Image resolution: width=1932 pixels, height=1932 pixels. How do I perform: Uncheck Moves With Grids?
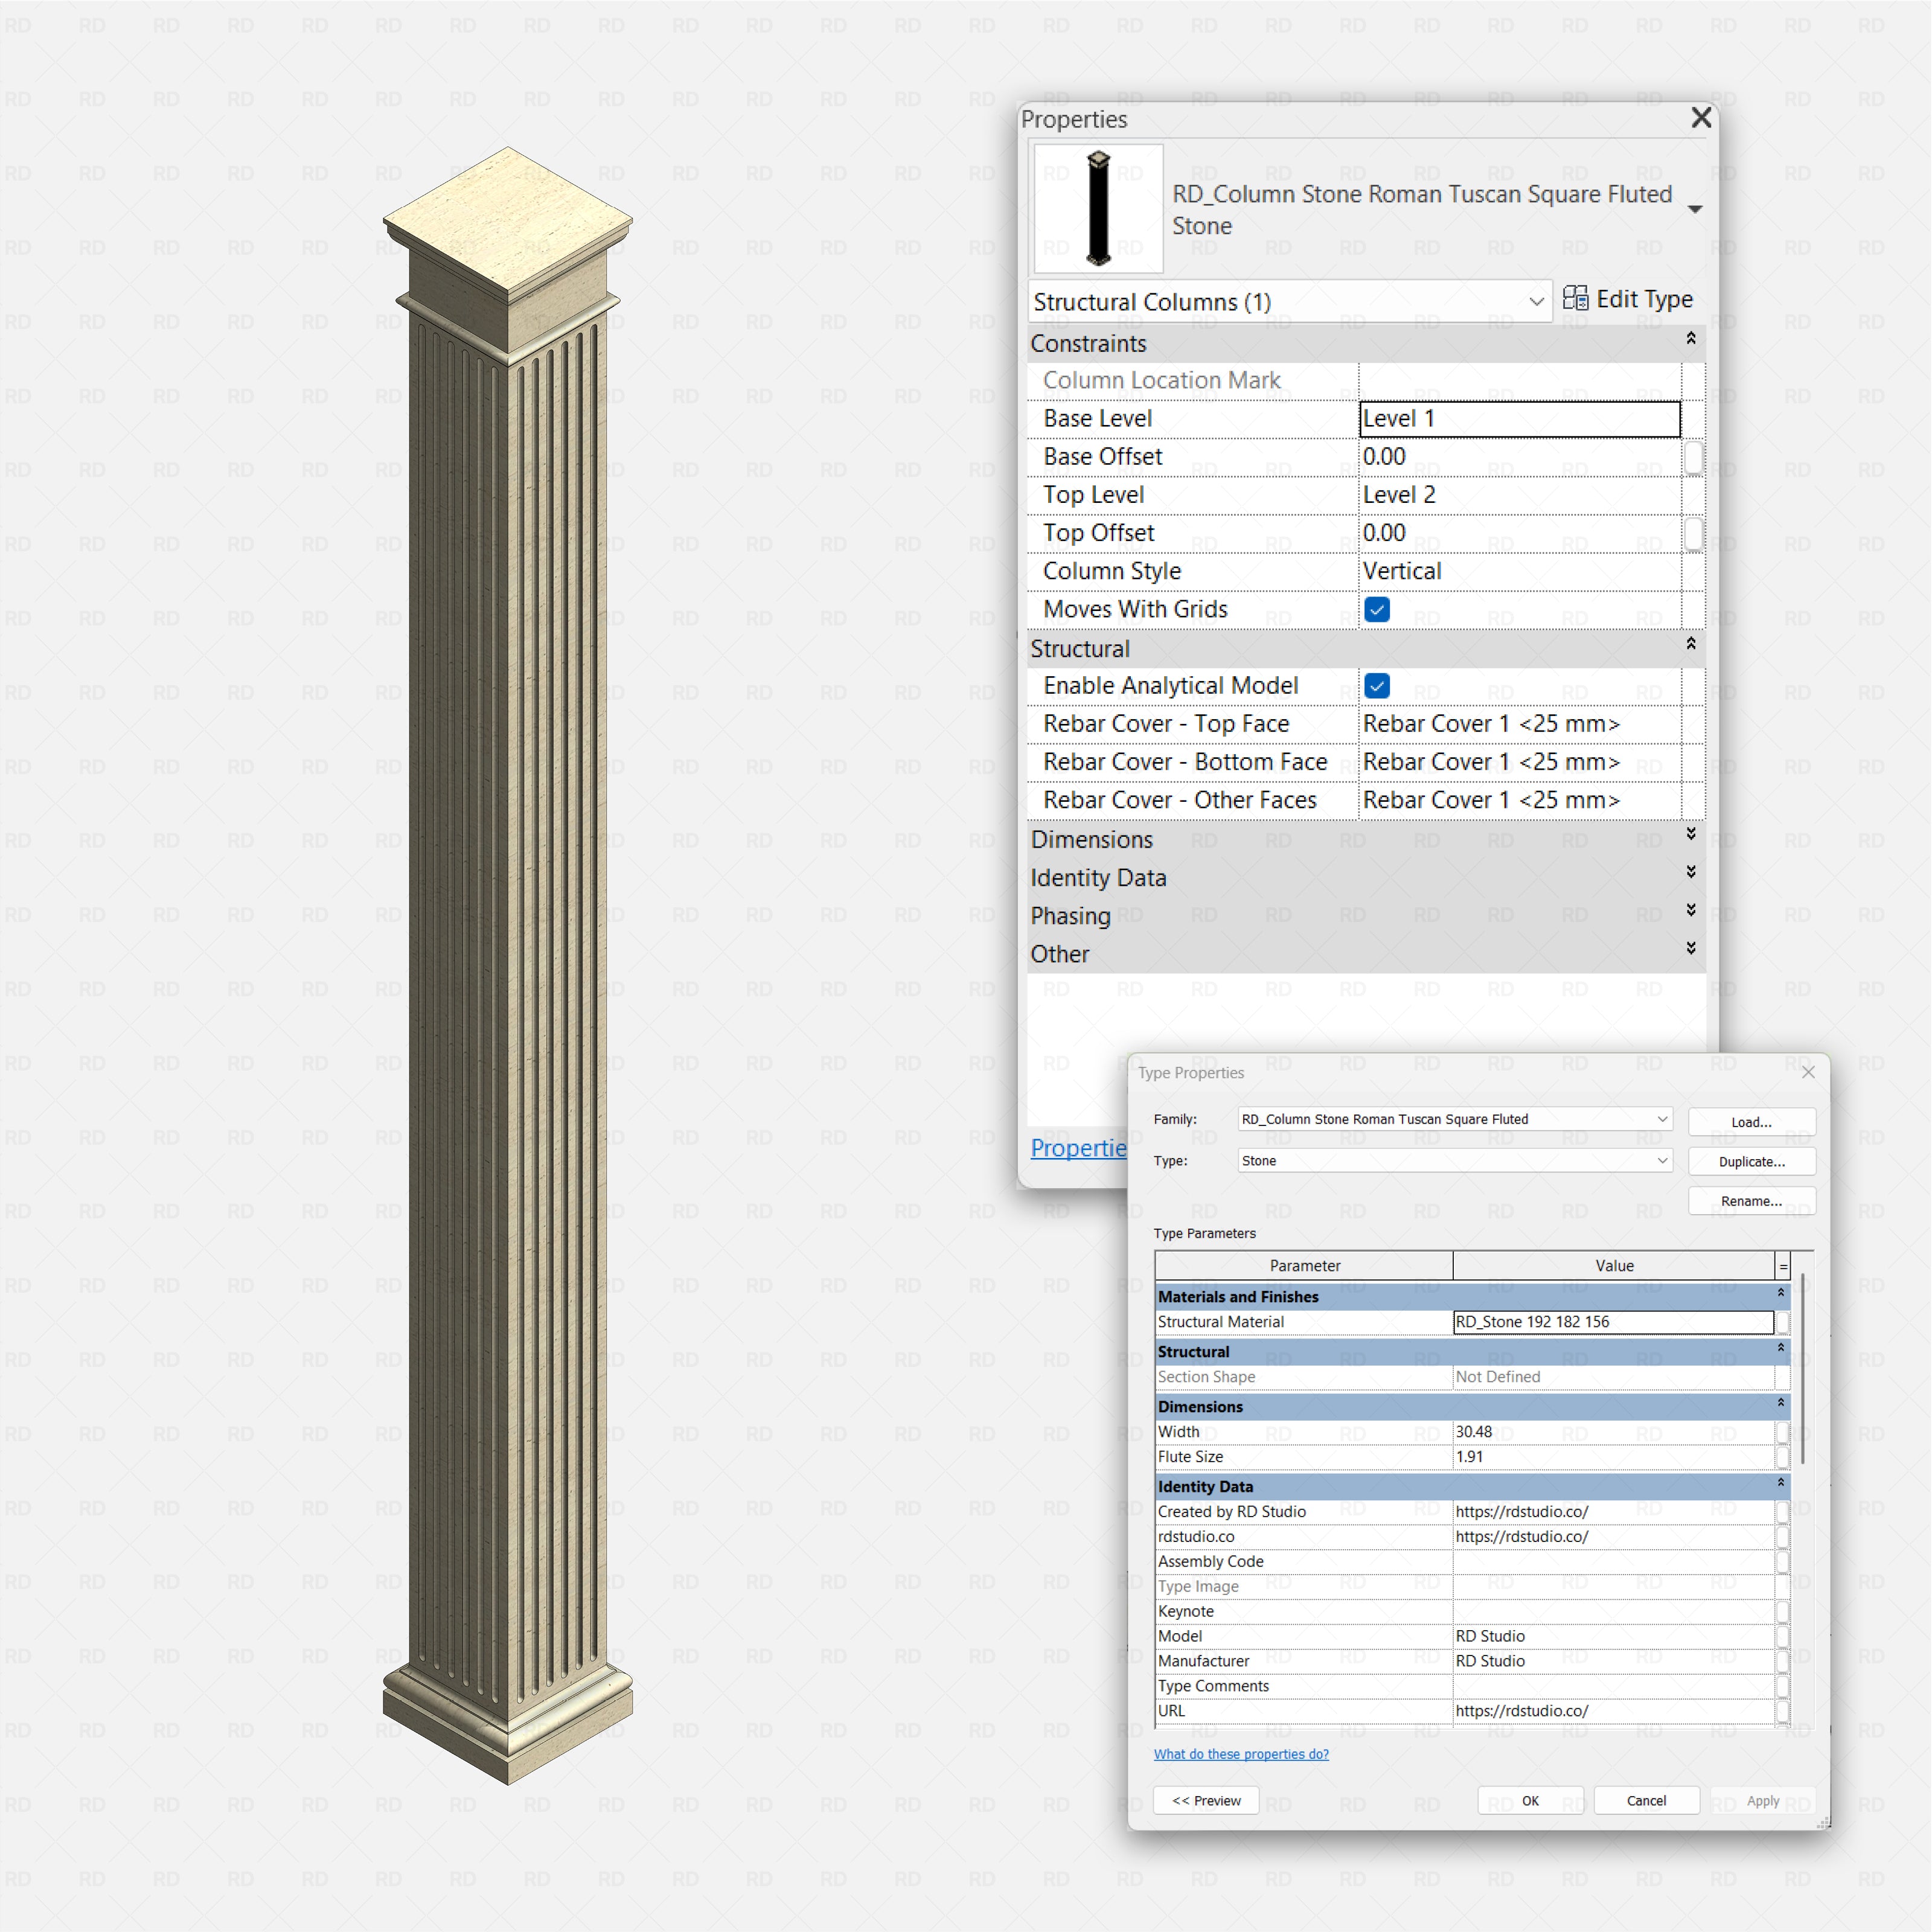pyautogui.click(x=1377, y=609)
